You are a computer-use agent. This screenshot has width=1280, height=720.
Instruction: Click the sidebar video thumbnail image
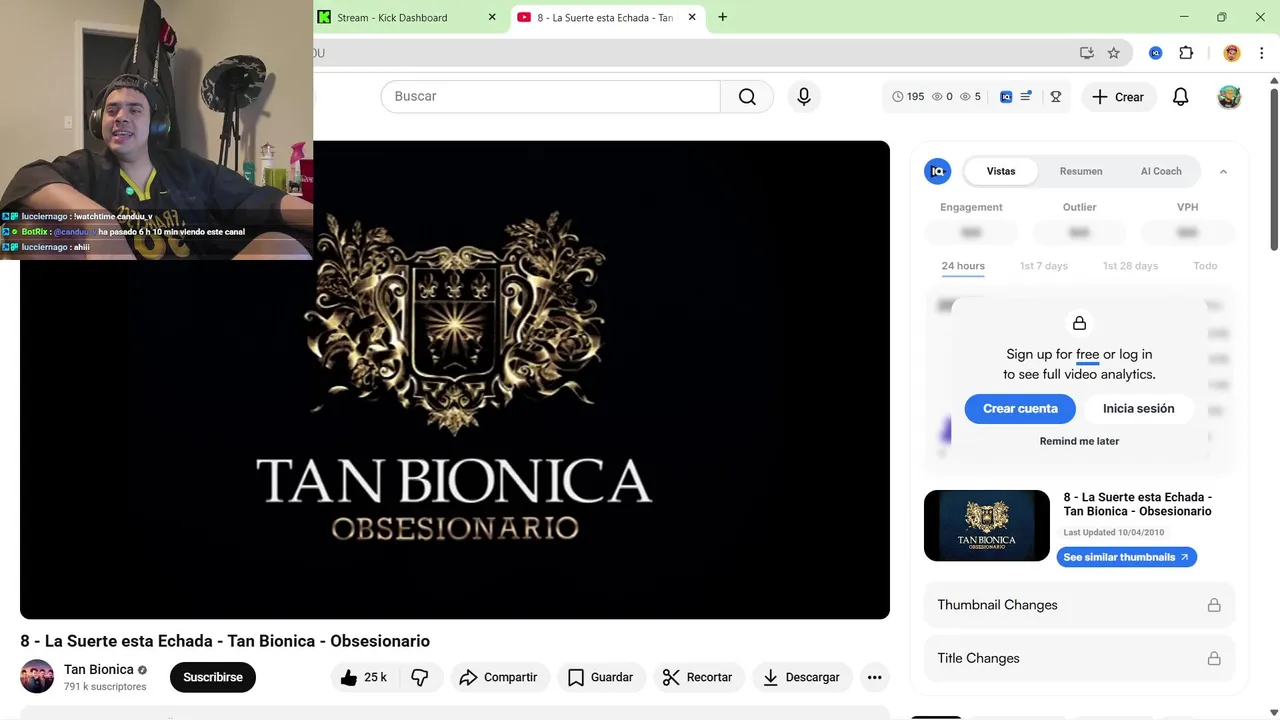pyautogui.click(x=987, y=525)
